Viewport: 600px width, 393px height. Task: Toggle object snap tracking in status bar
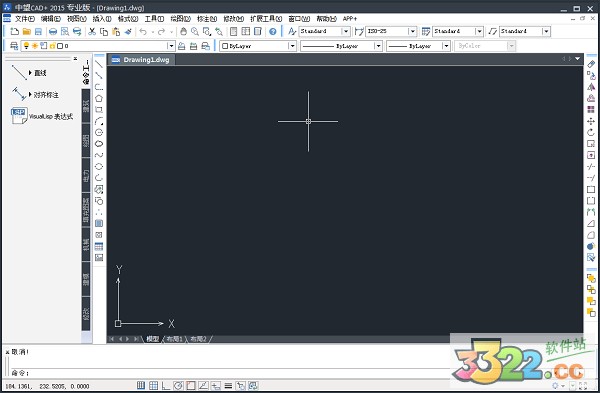[x=203, y=385]
